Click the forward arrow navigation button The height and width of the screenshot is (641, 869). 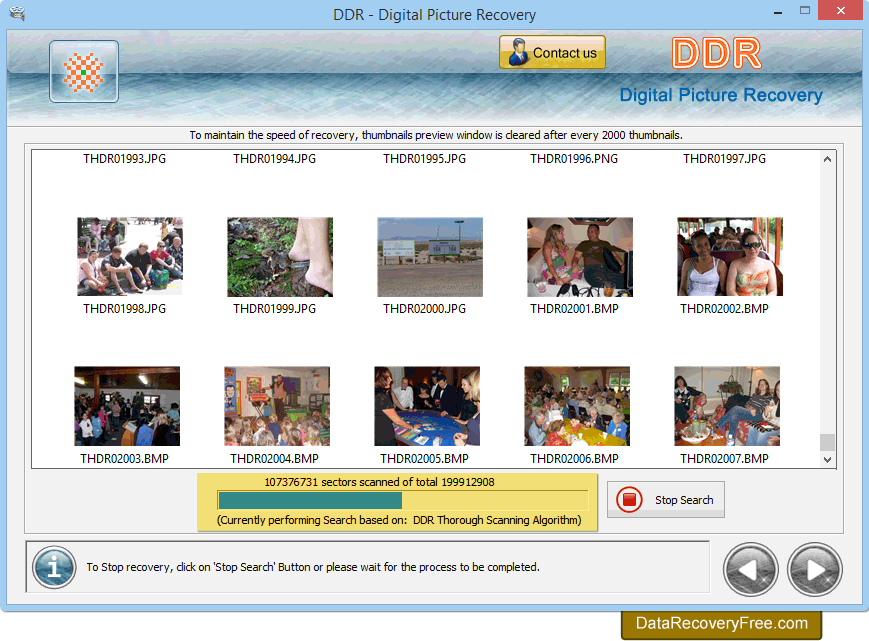[x=815, y=569]
